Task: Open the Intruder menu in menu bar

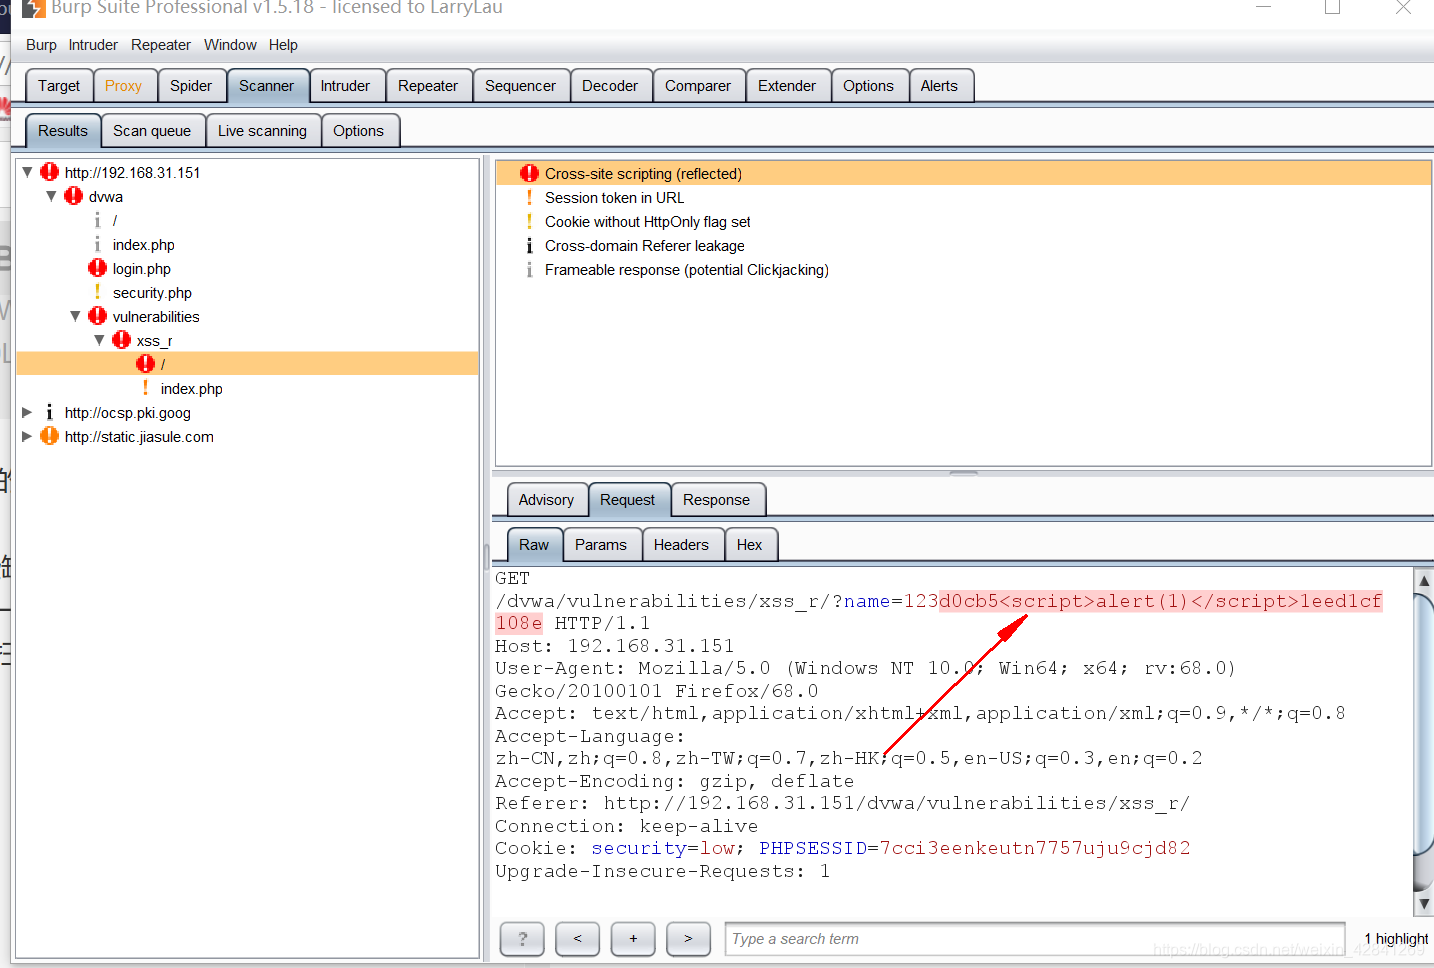Action: pos(93,45)
